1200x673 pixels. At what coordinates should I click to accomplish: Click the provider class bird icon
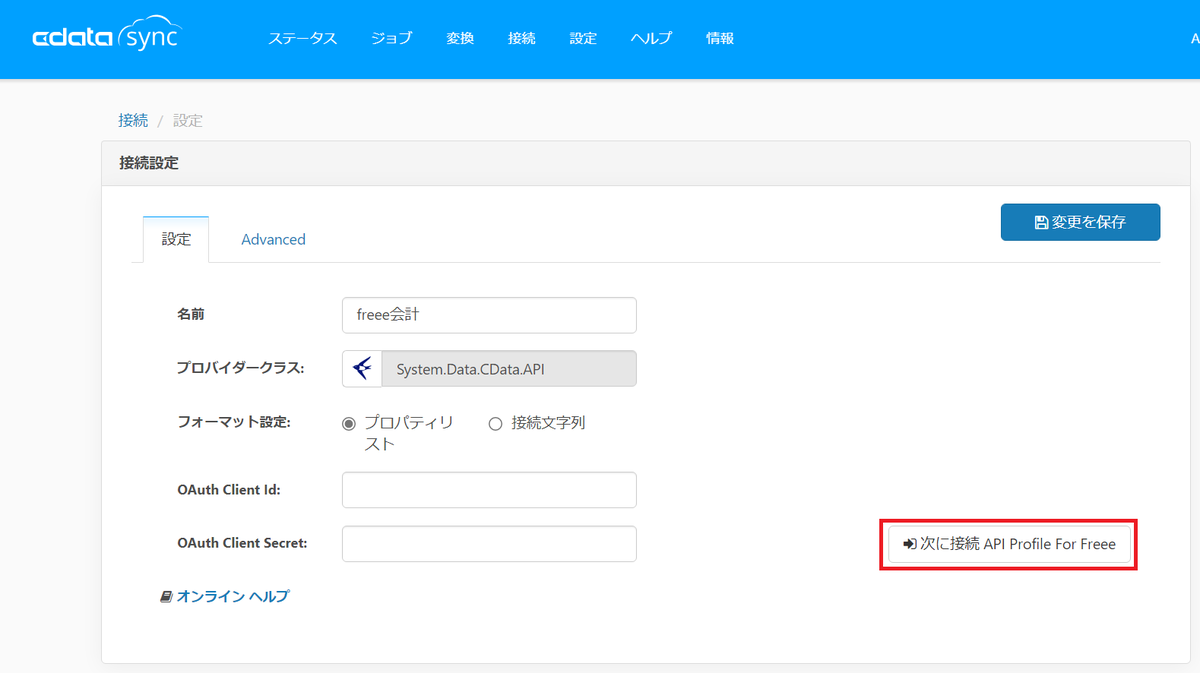362,369
